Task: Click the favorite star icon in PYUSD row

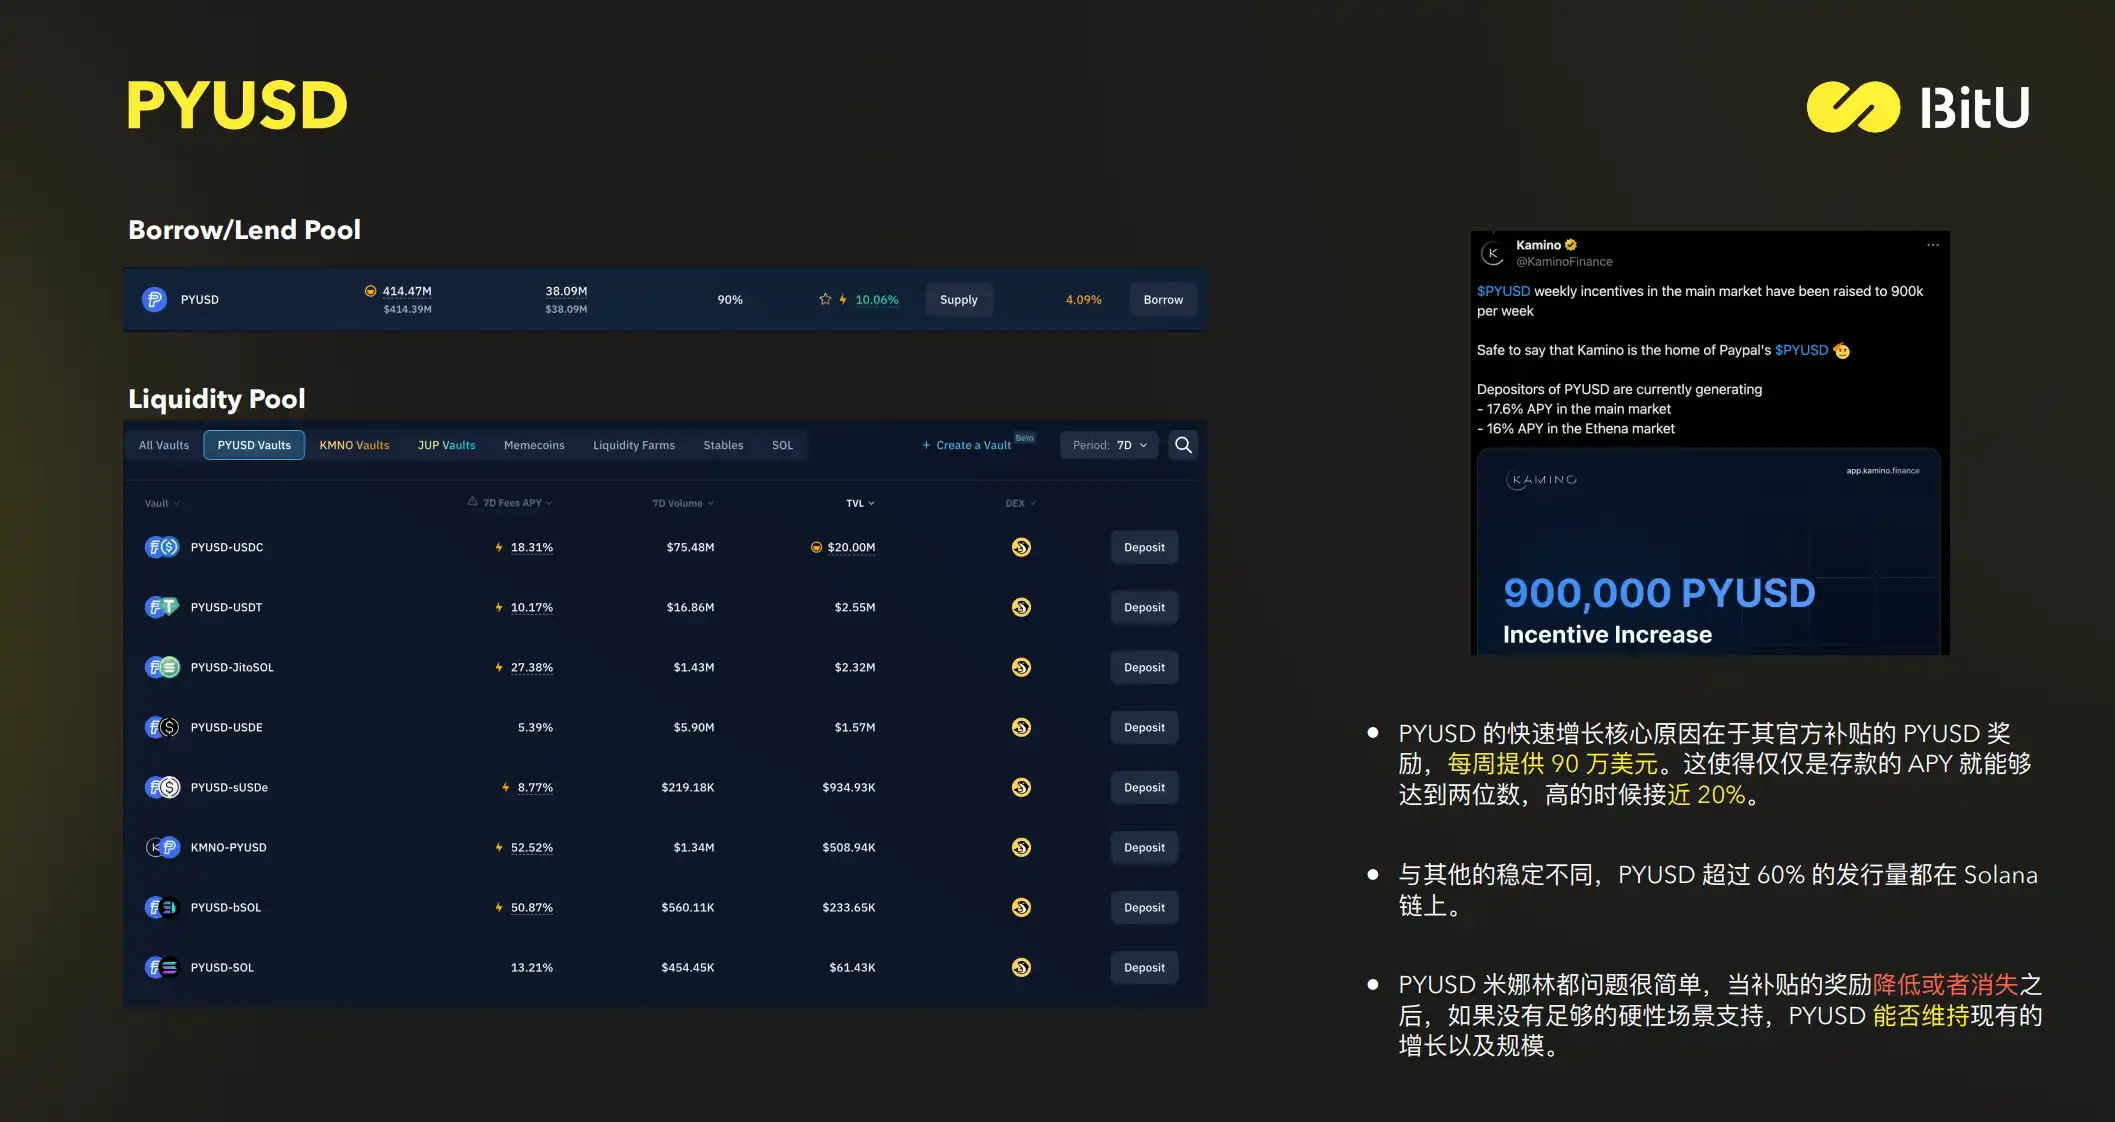Action: 825,299
